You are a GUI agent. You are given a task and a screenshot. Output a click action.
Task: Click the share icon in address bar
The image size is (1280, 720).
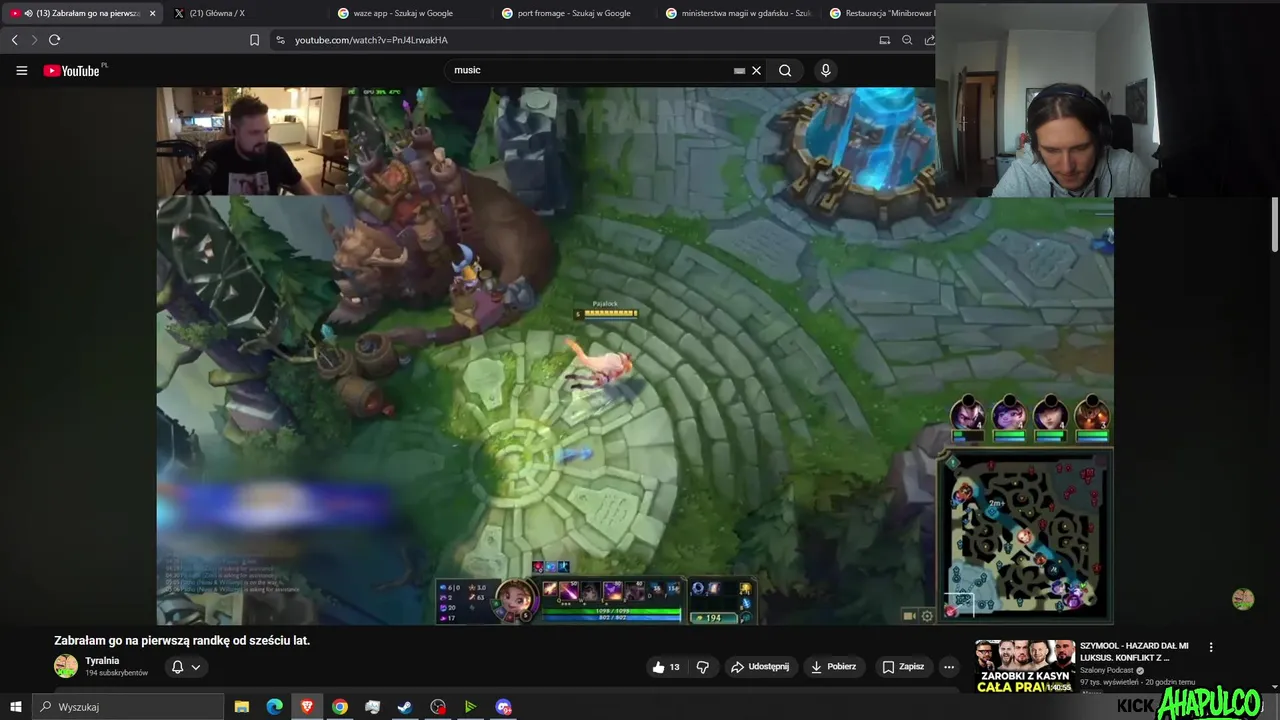(929, 40)
